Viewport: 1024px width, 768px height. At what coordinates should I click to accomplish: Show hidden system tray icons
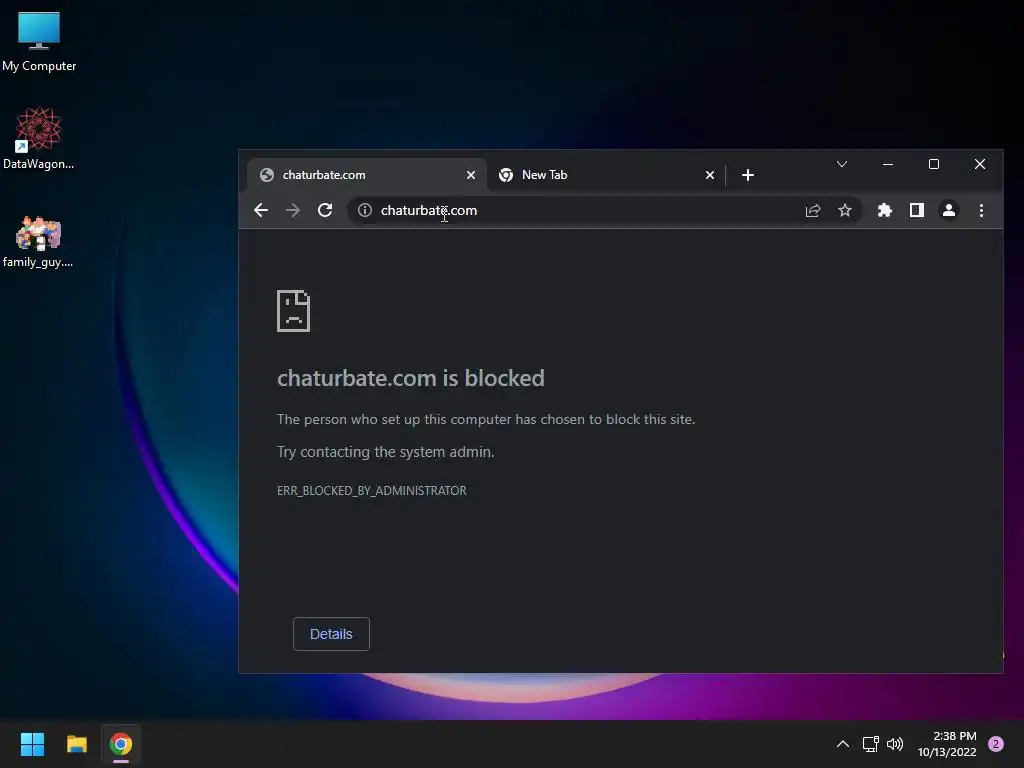tap(843, 744)
